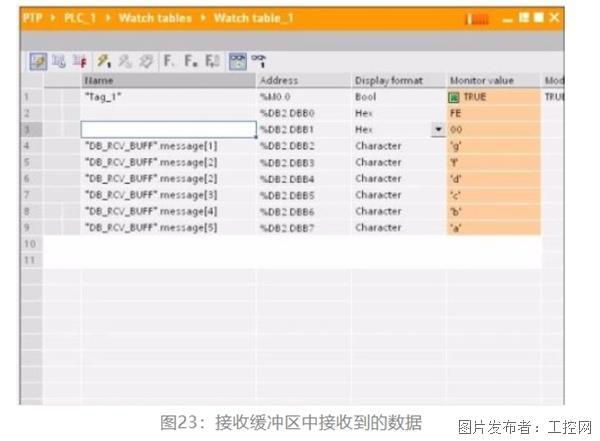The height and width of the screenshot is (441, 600).
Task: Click the empty Name input field in row 3
Action: [168, 130]
